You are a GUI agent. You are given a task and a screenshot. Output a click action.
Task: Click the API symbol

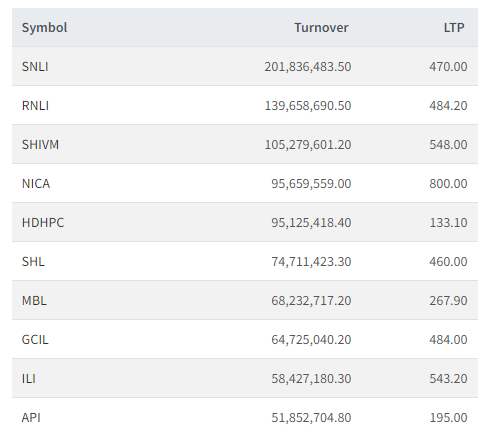(31, 418)
